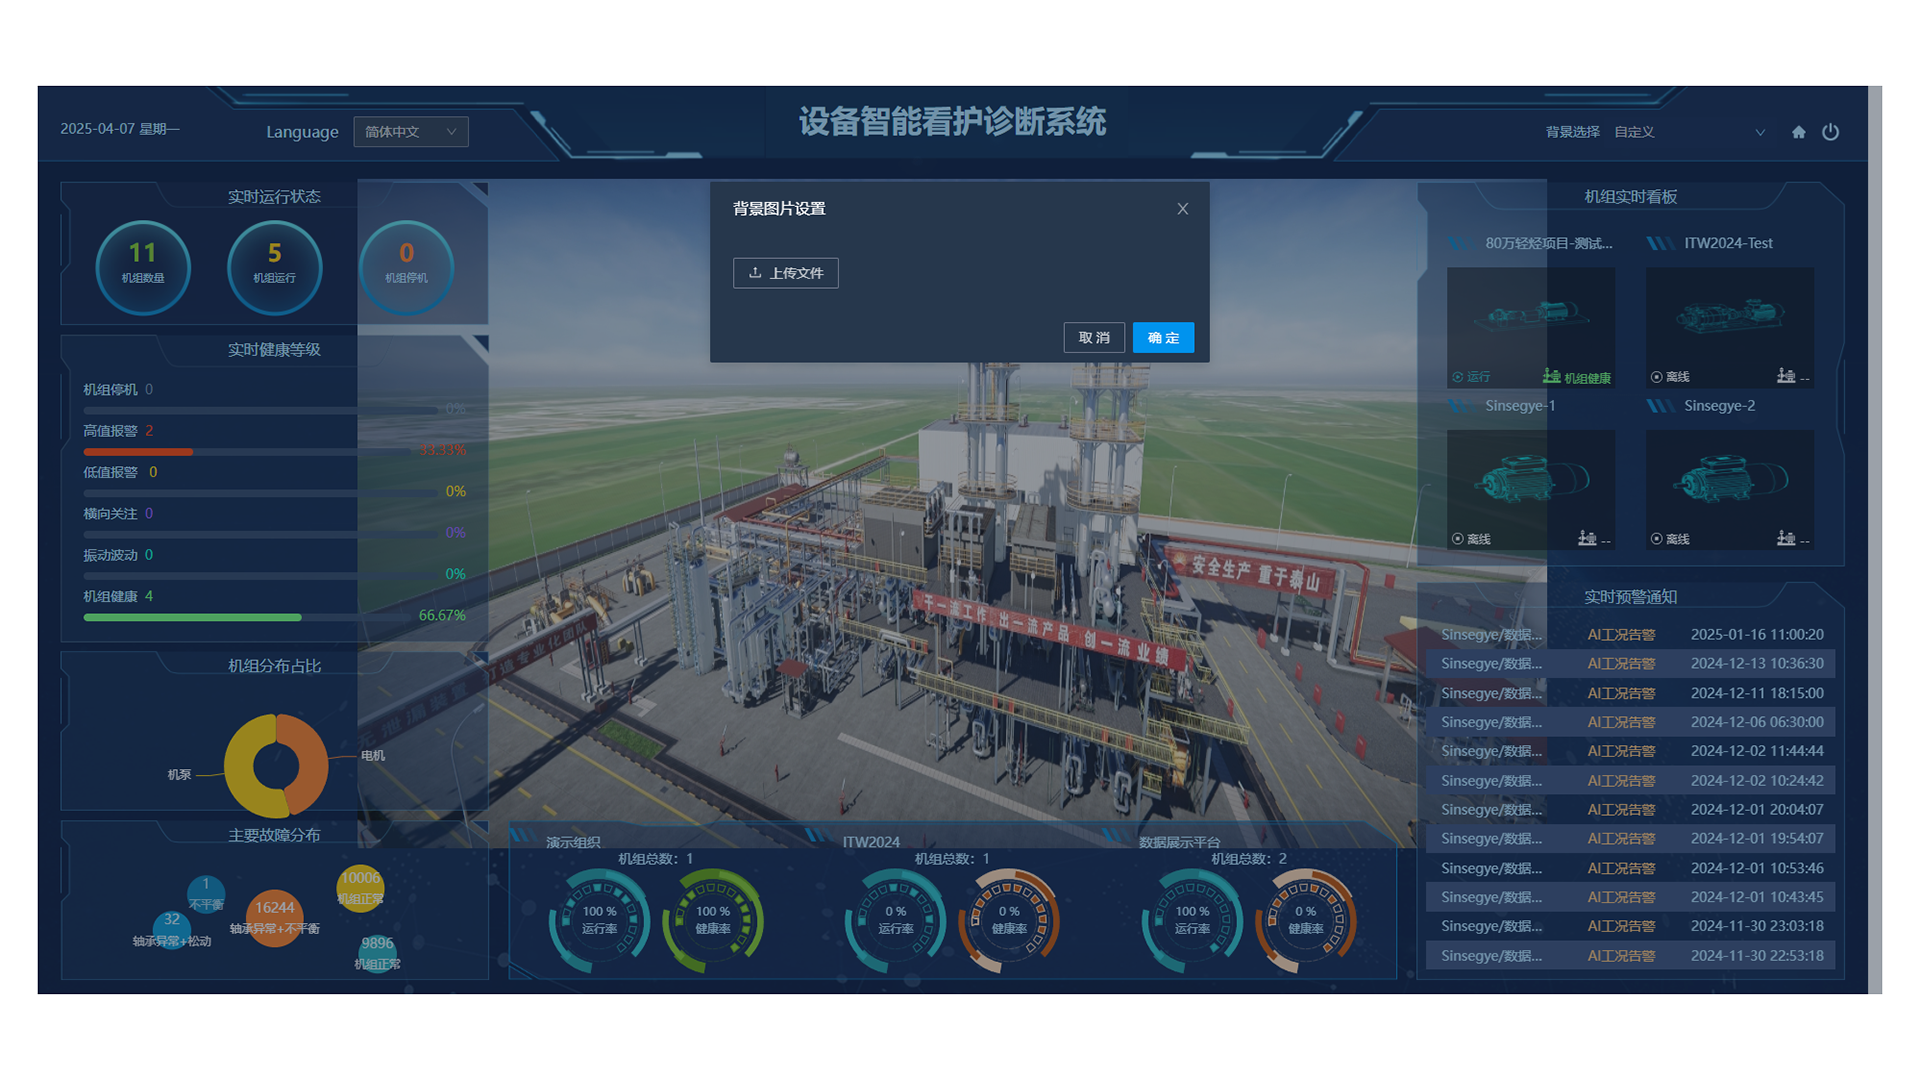This screenshot has width=1920, height=1080.
Task: Click the 9896 机组正常 bubble
Action: (x=377, y=952)
